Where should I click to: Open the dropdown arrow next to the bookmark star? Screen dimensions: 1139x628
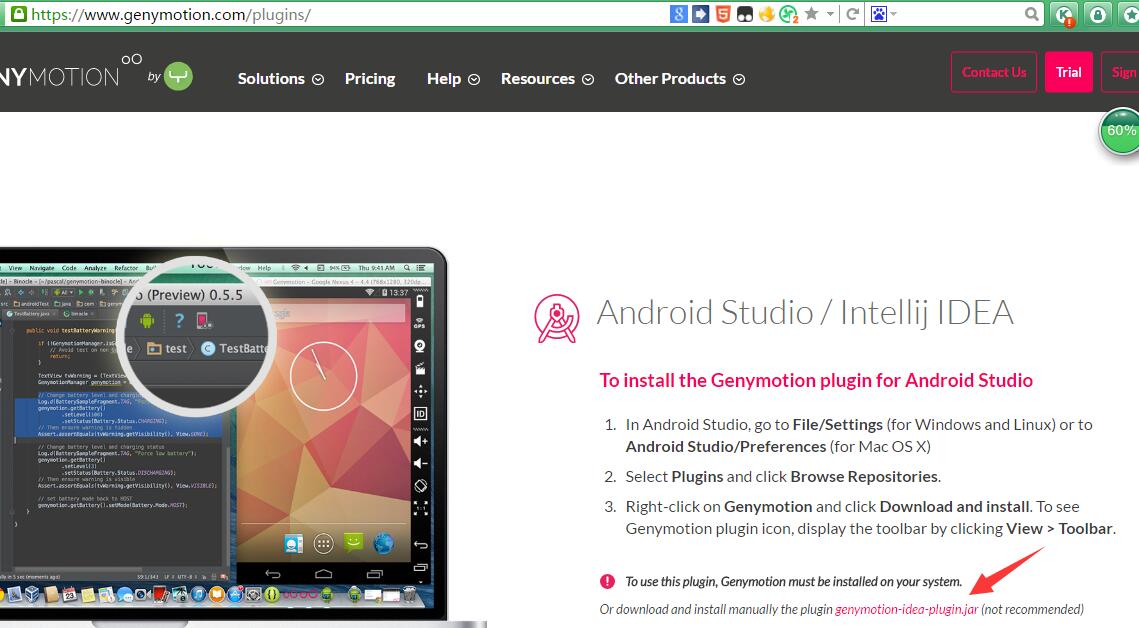830,14
